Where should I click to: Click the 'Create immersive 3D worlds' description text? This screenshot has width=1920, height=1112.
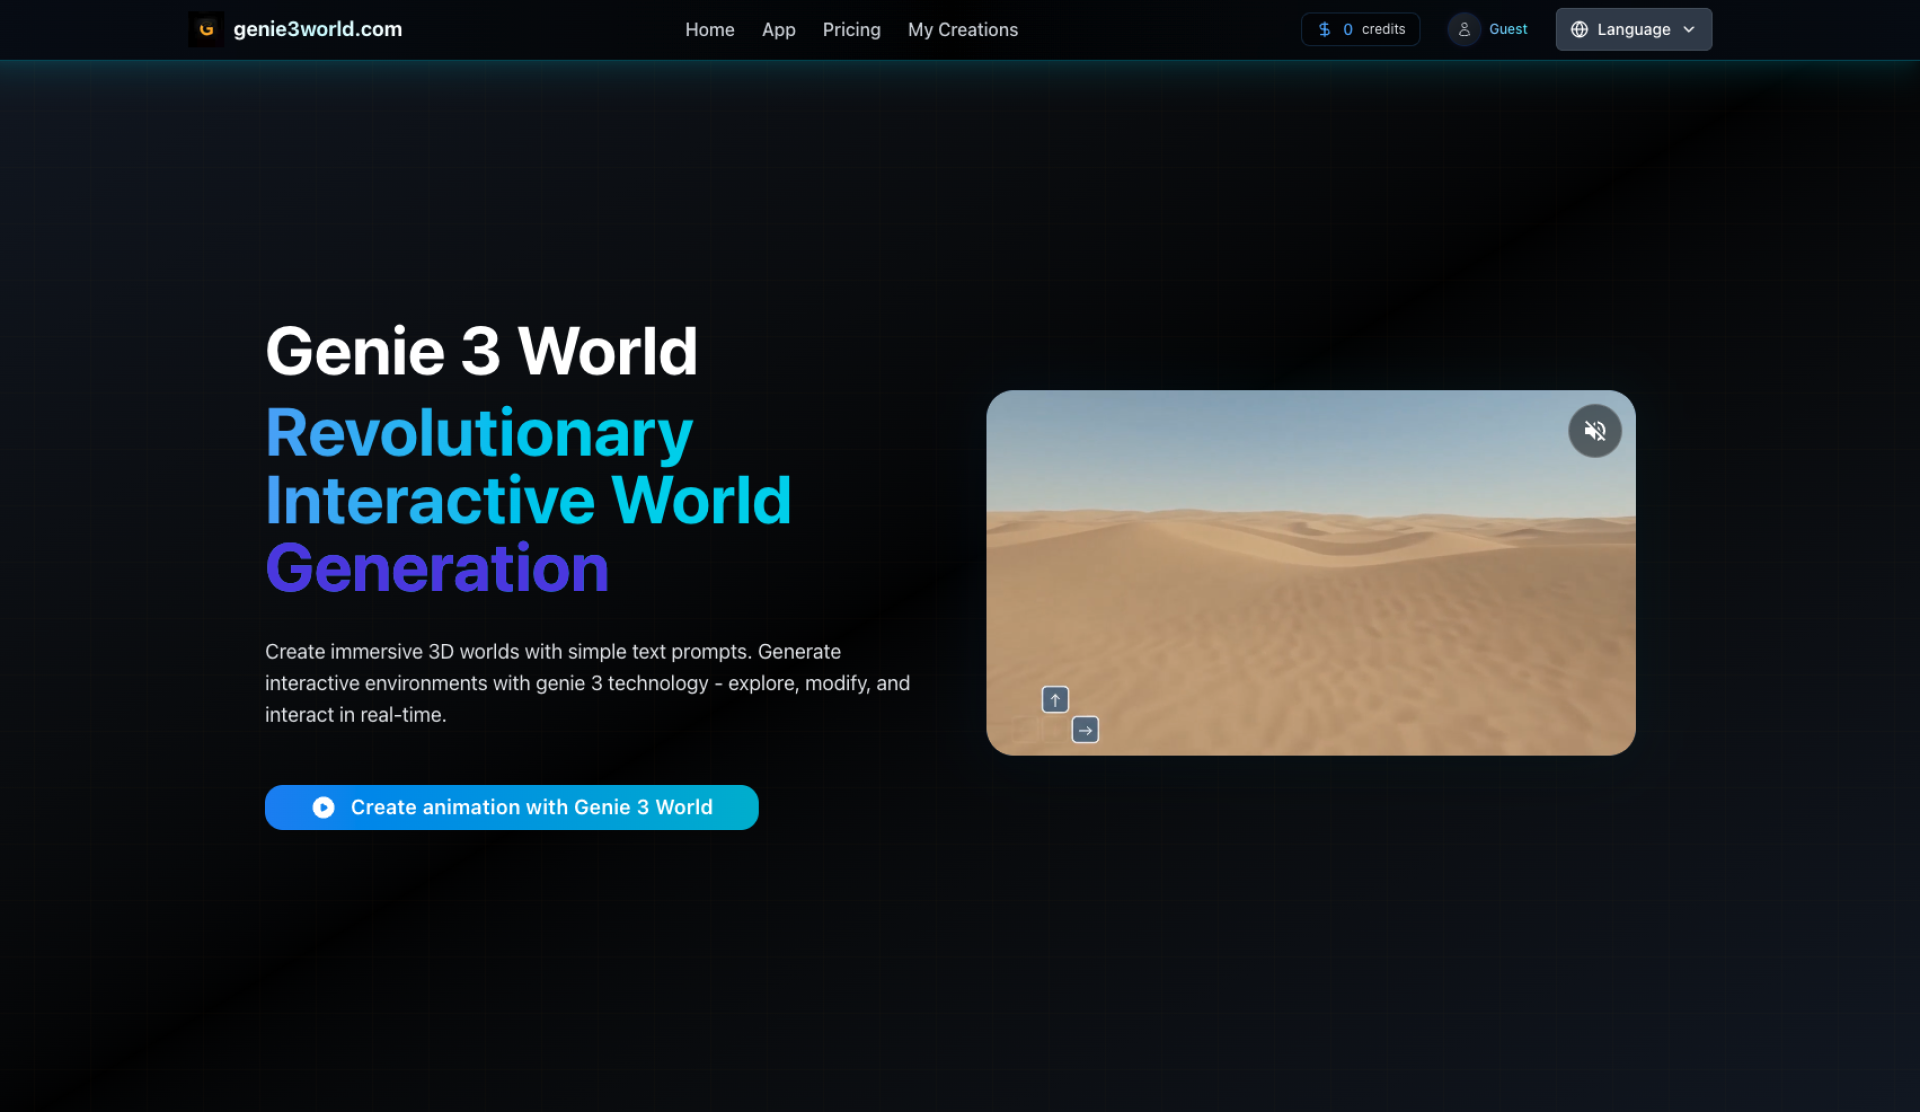587,683
